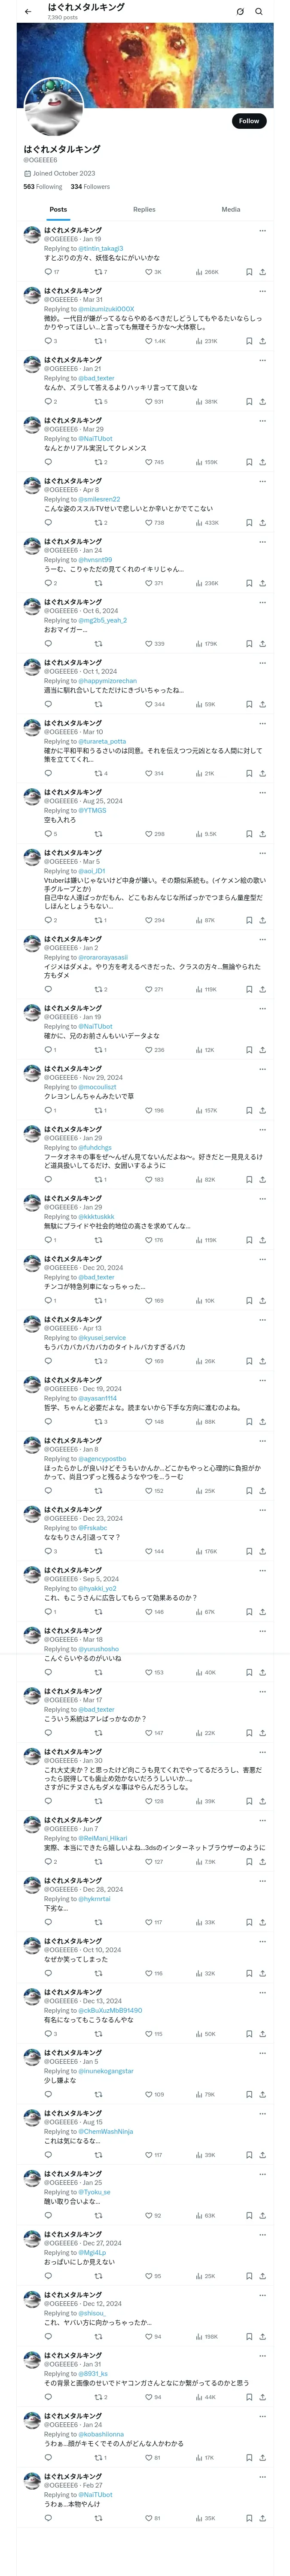
Task: Click the refresh icon in the header
Action: [240, 12]
